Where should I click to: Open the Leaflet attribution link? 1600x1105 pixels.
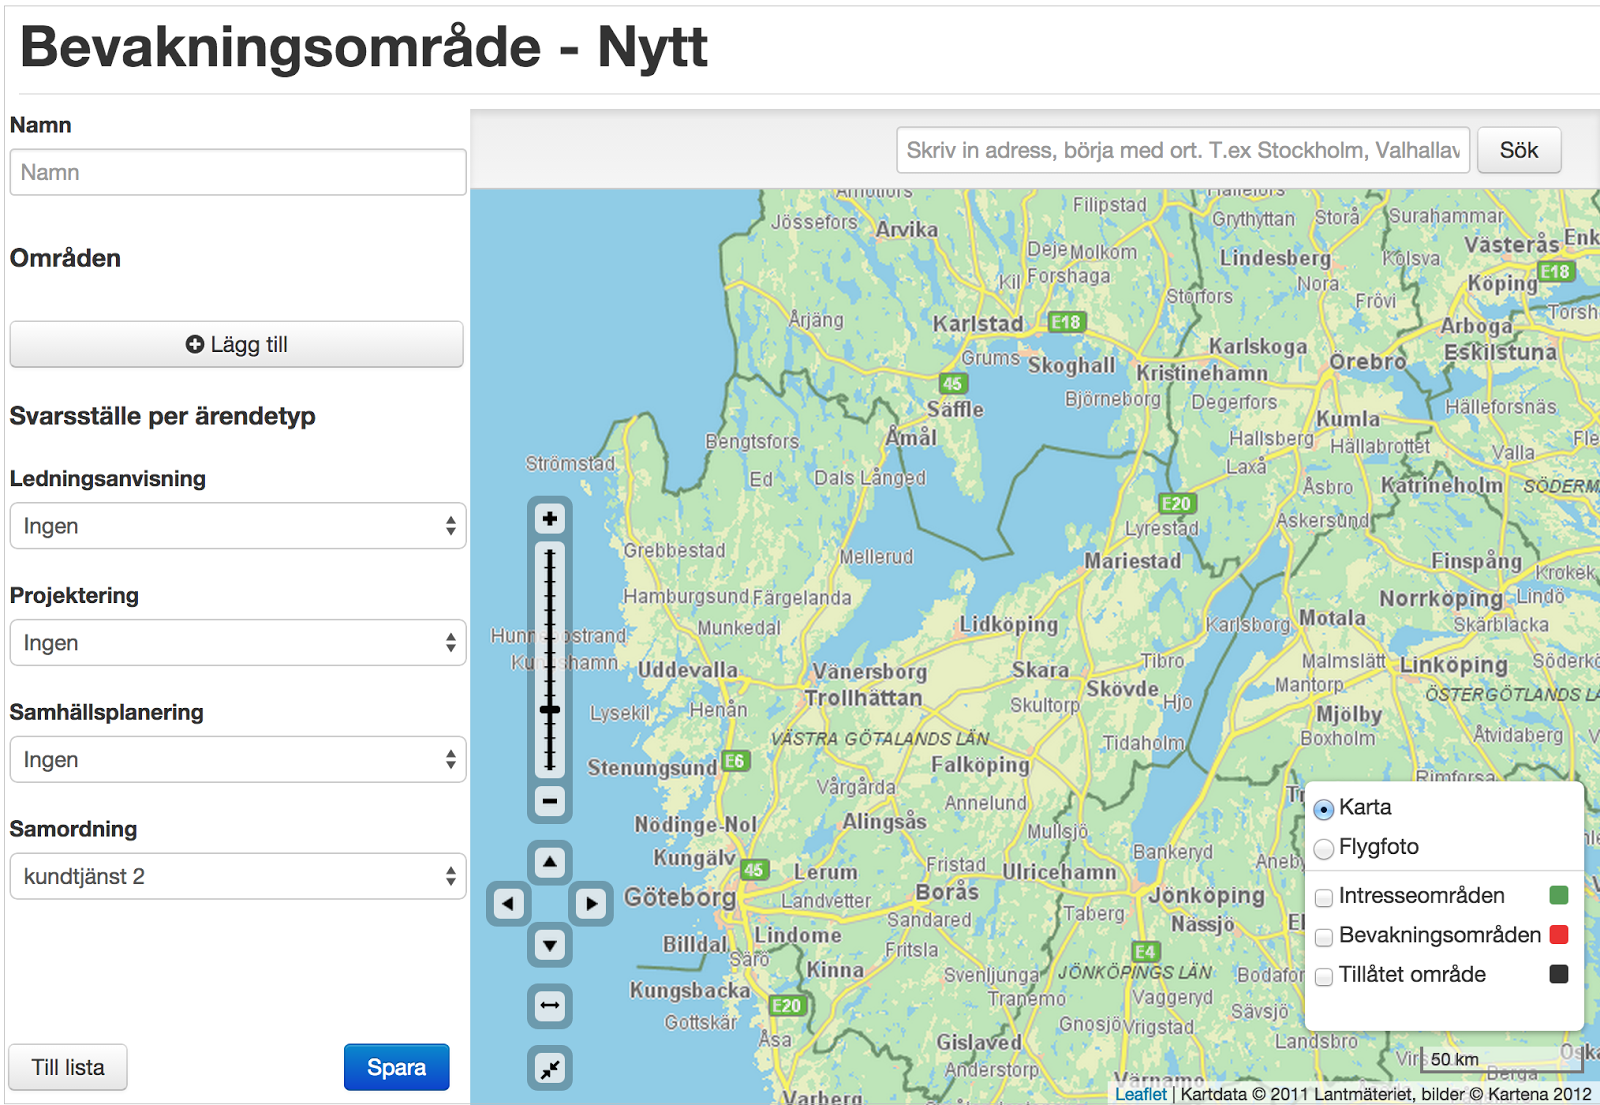click(1140, 1094)
